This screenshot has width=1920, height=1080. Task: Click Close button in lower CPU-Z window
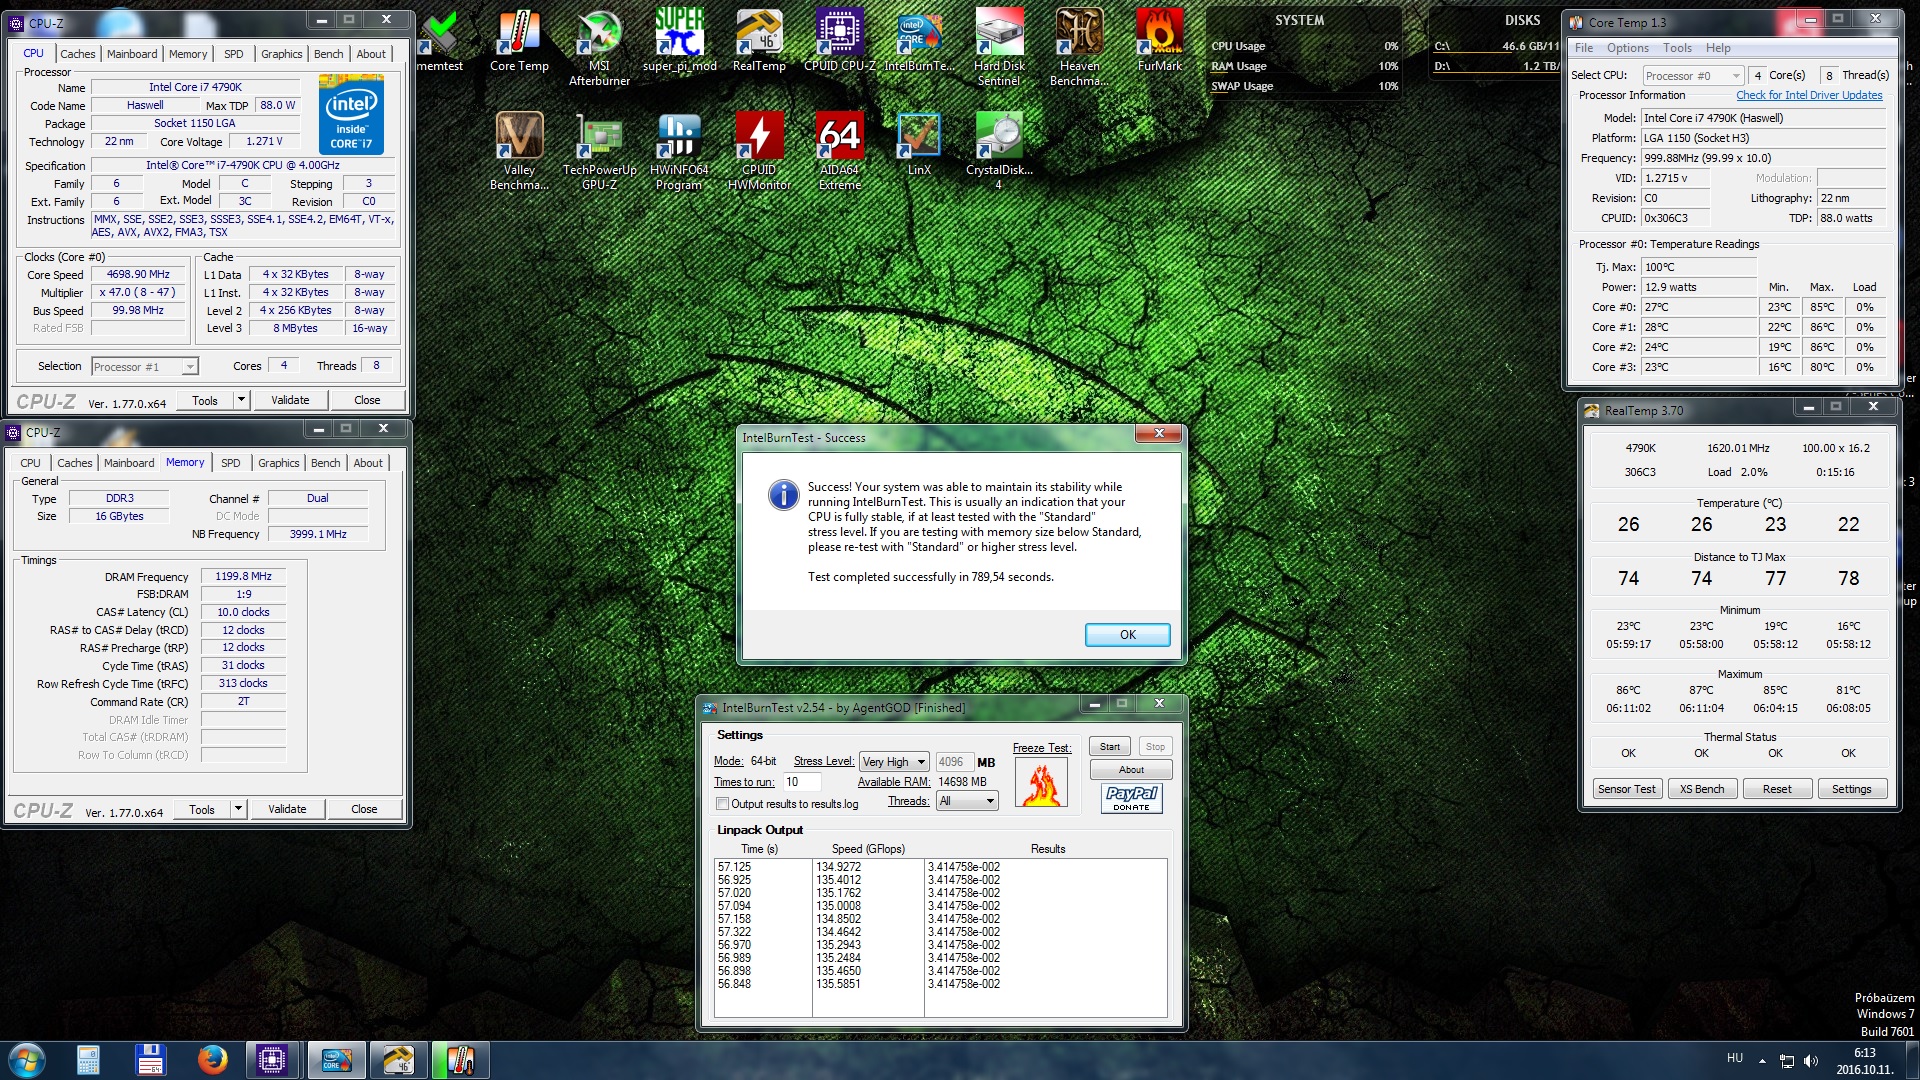point(364,809)
